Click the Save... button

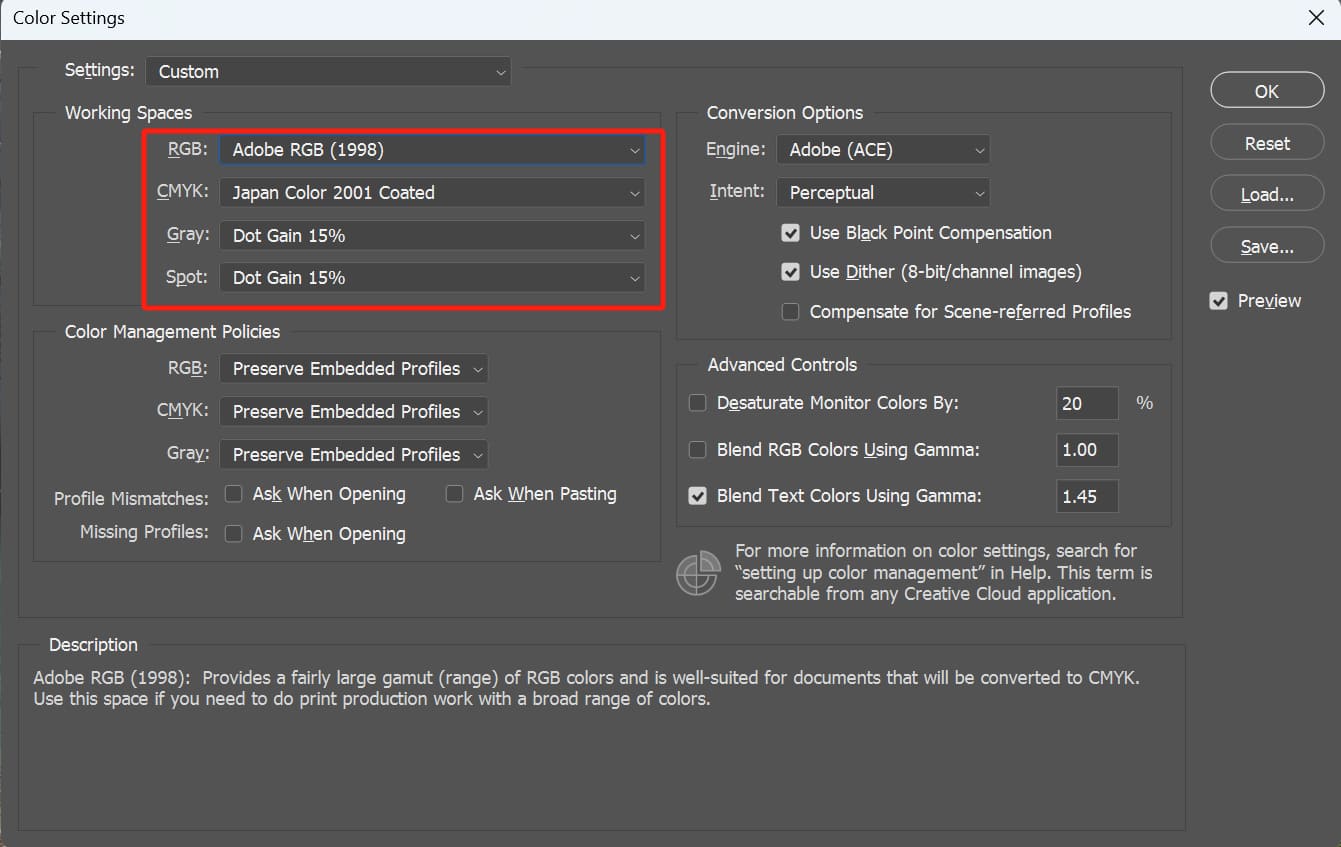pos(1267,247)
